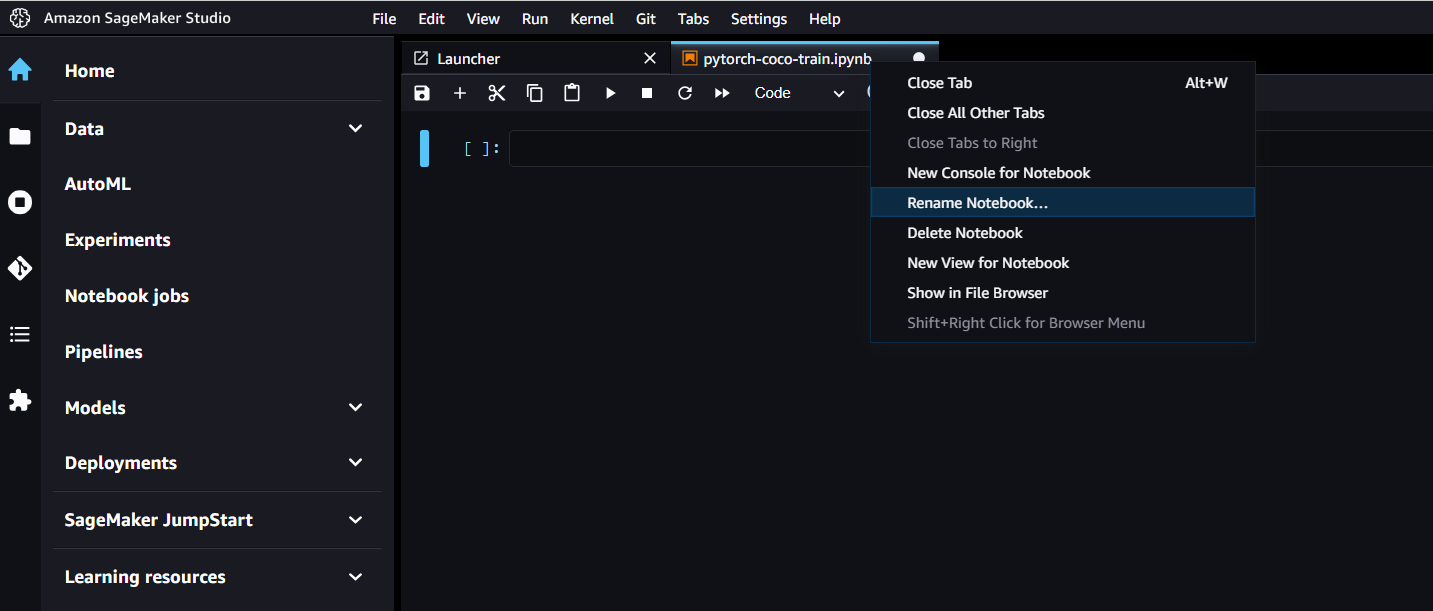Go to Home in the sidebar
This screenshot has width=1433, height=611.
89,71
